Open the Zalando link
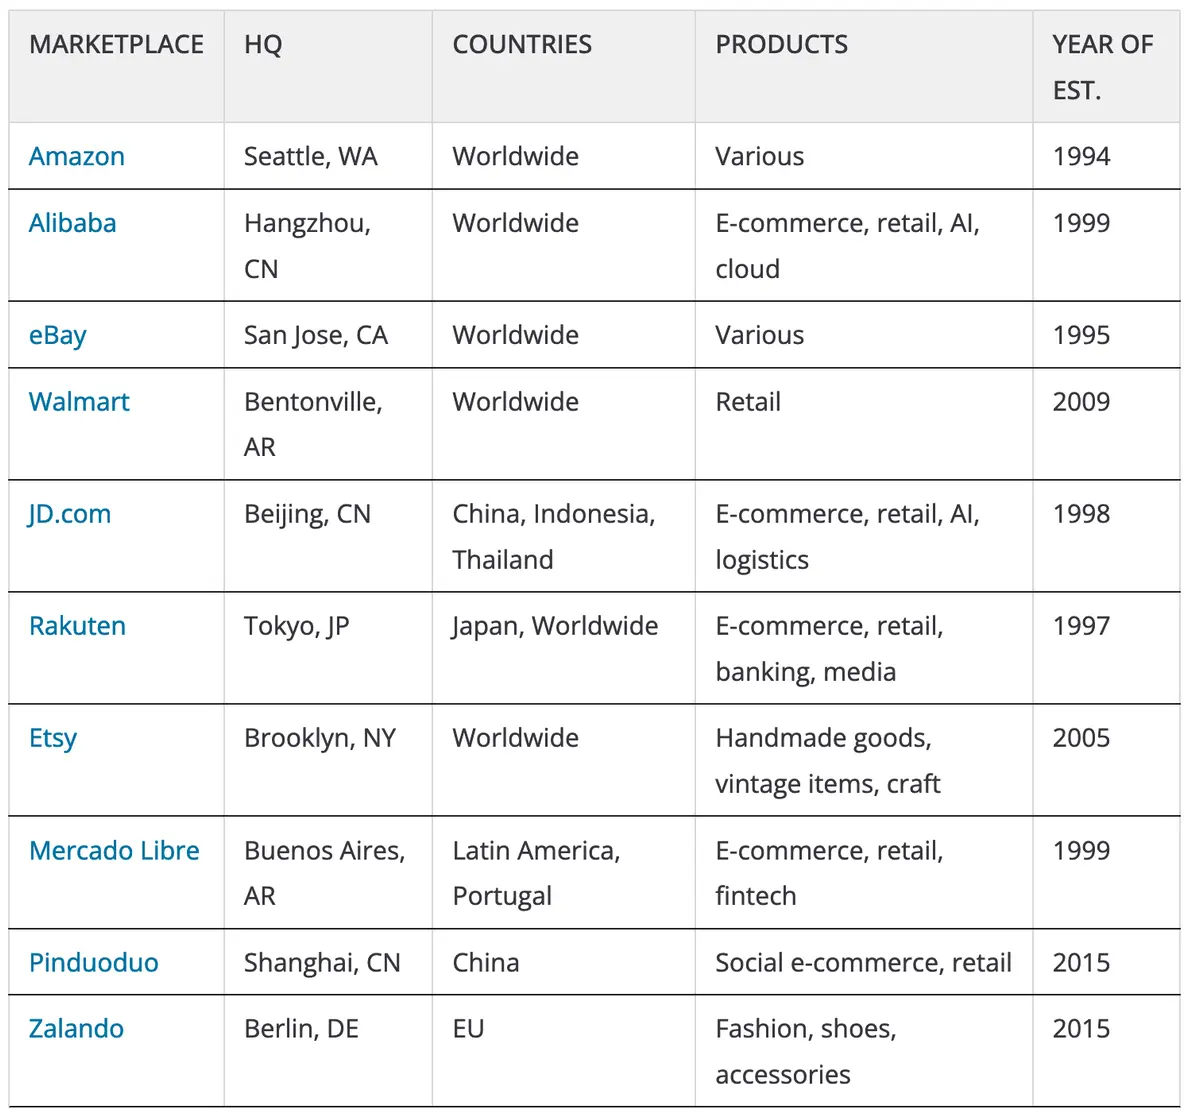This screenshot has height=1117, width=1200. click(76, 1029)
